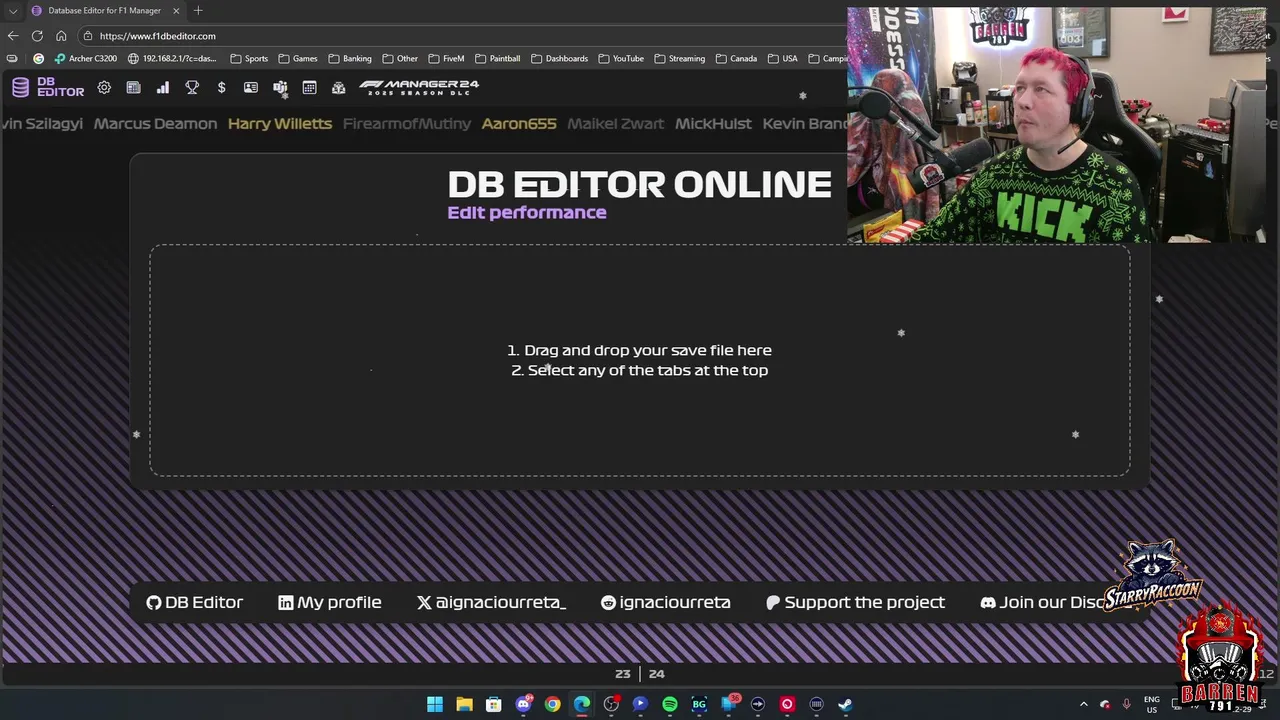This screenshot has width=1280, height=720.
Task: Click supporter name MickHulst
Action: pos(713,124)
